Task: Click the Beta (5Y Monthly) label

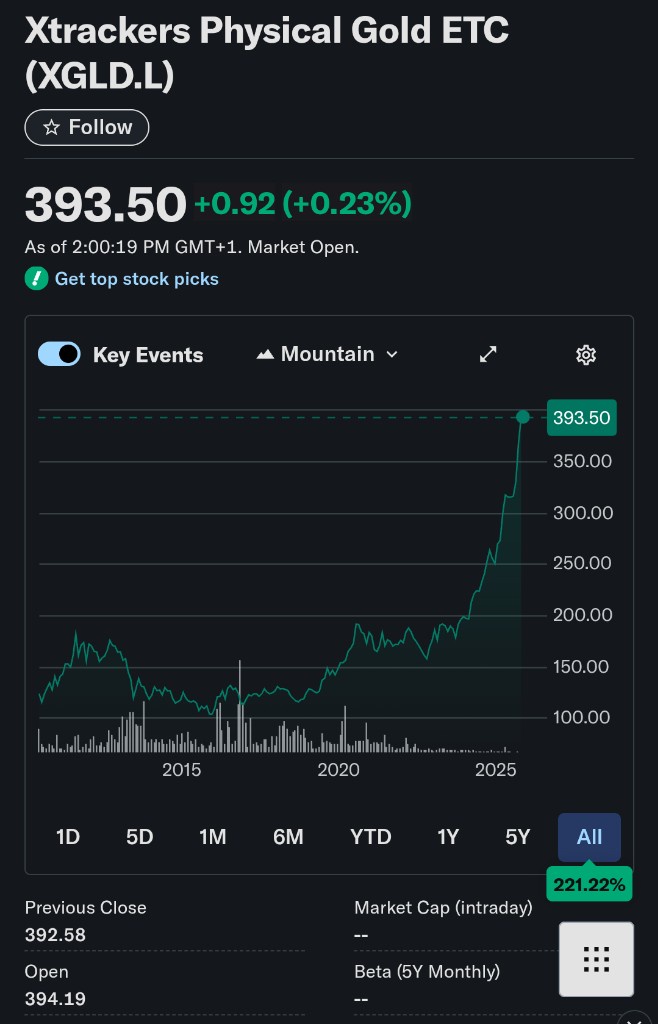Action: point(427,971)
